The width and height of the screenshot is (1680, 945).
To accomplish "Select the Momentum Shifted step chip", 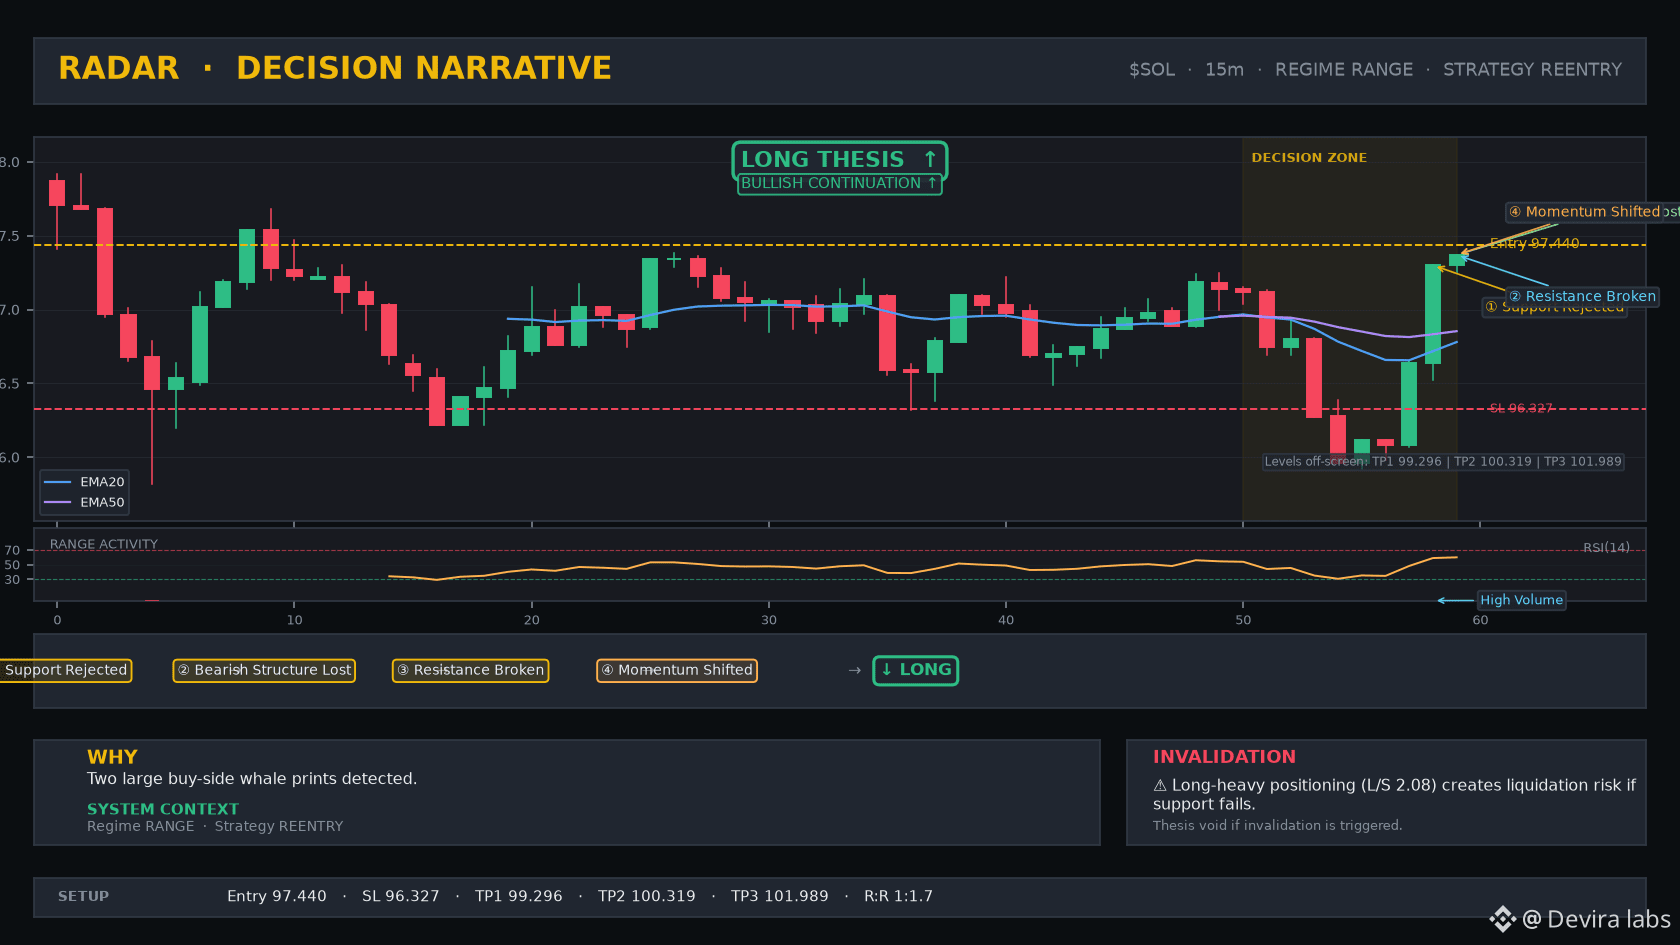I will point(677,670).
